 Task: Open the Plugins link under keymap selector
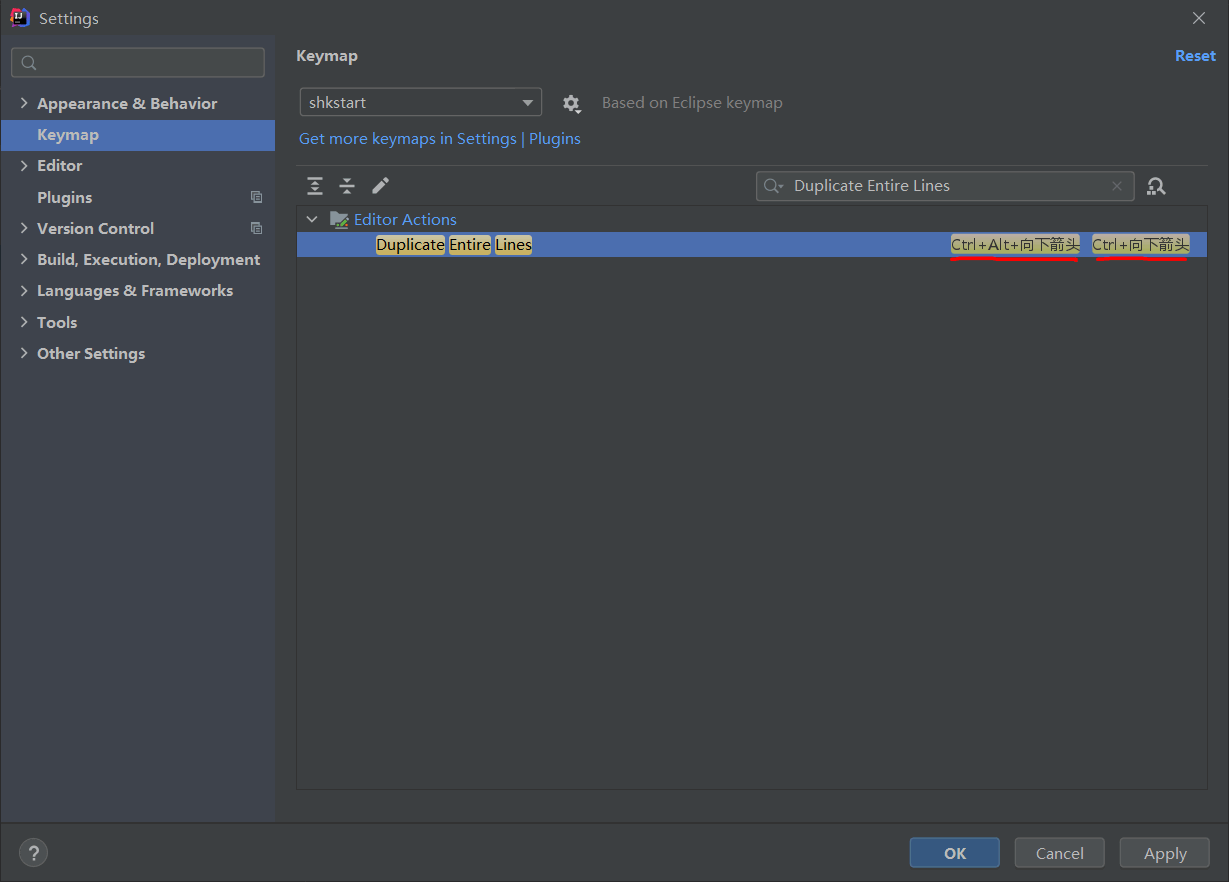(555, 139)
